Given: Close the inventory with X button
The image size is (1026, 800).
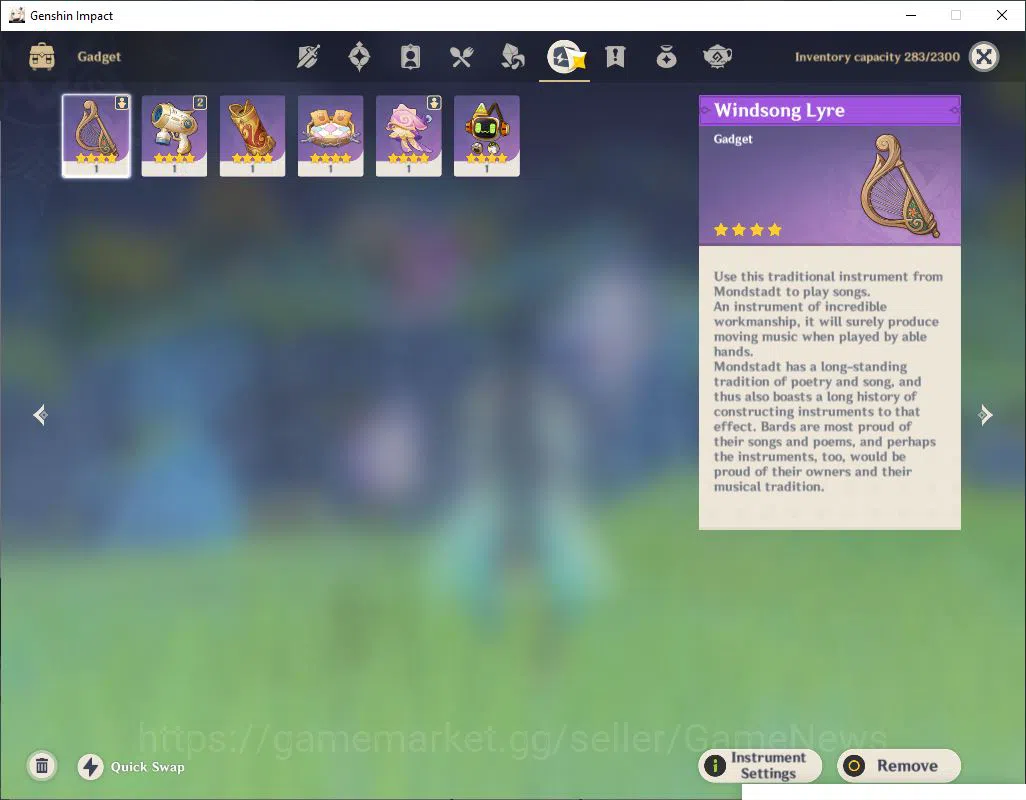Looking at the screenshot, I should [983, 57].
